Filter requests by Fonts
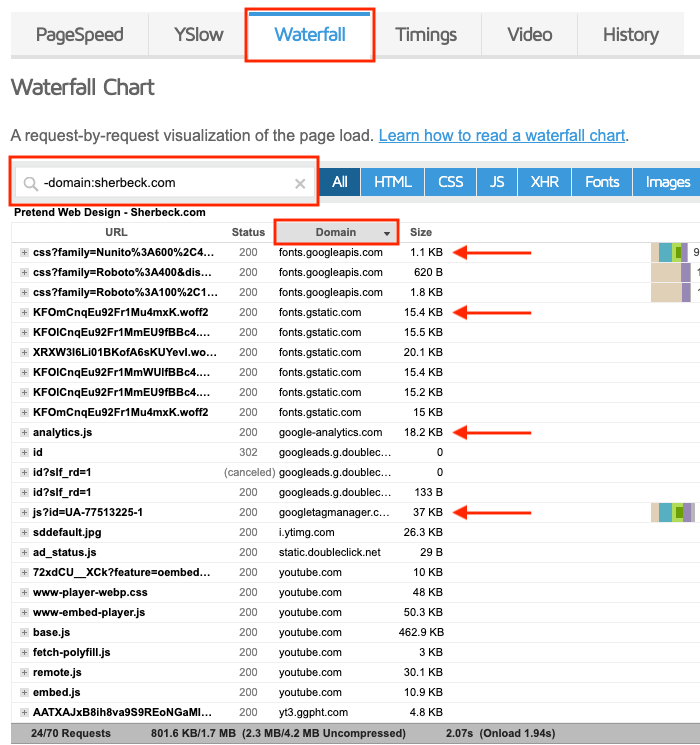This screenshot has width=700, height=745. pyautogui.click(x=602, y=182)
